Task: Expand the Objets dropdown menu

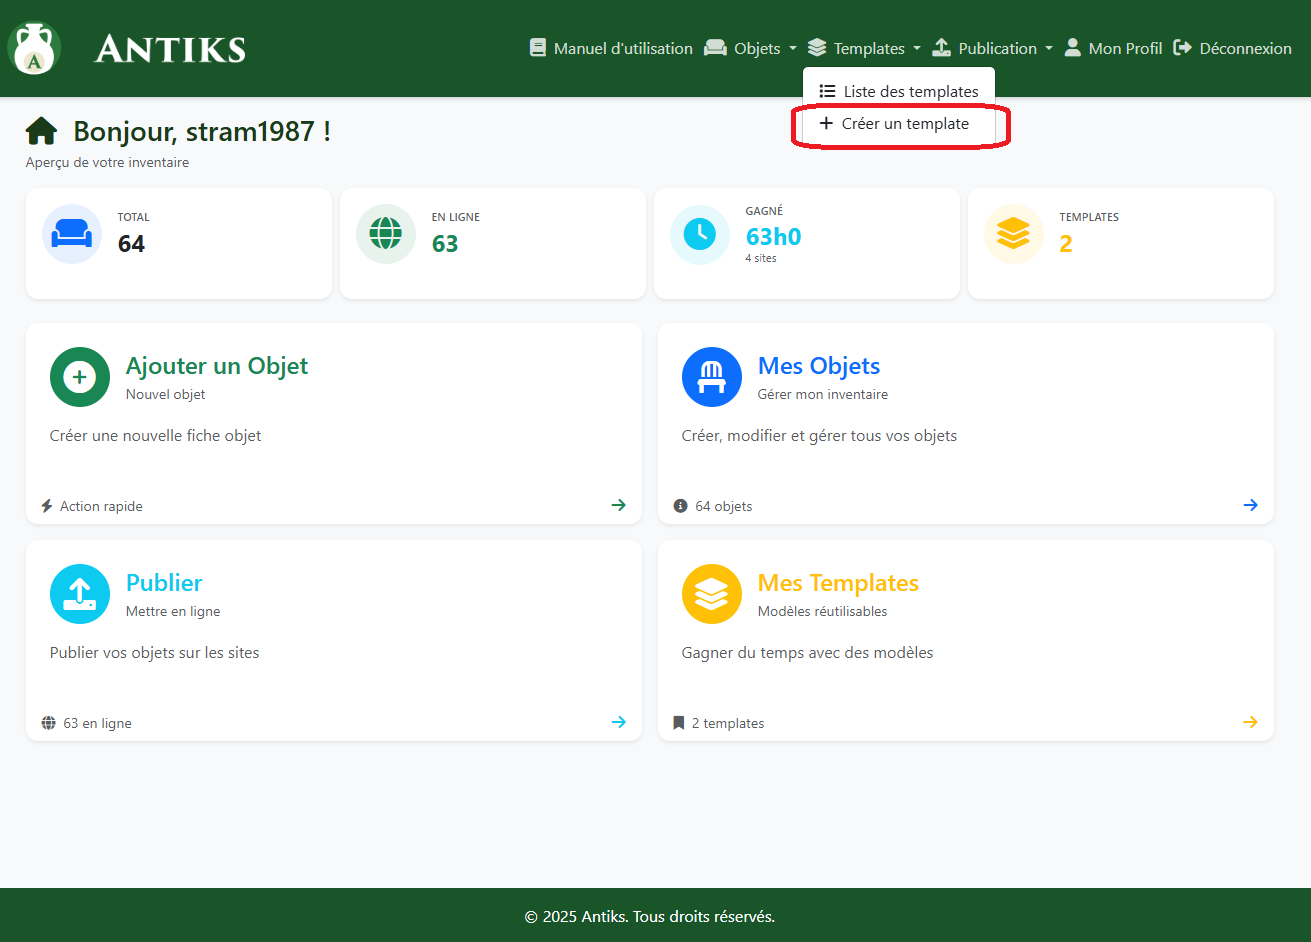Action: [x=750, y=48]
